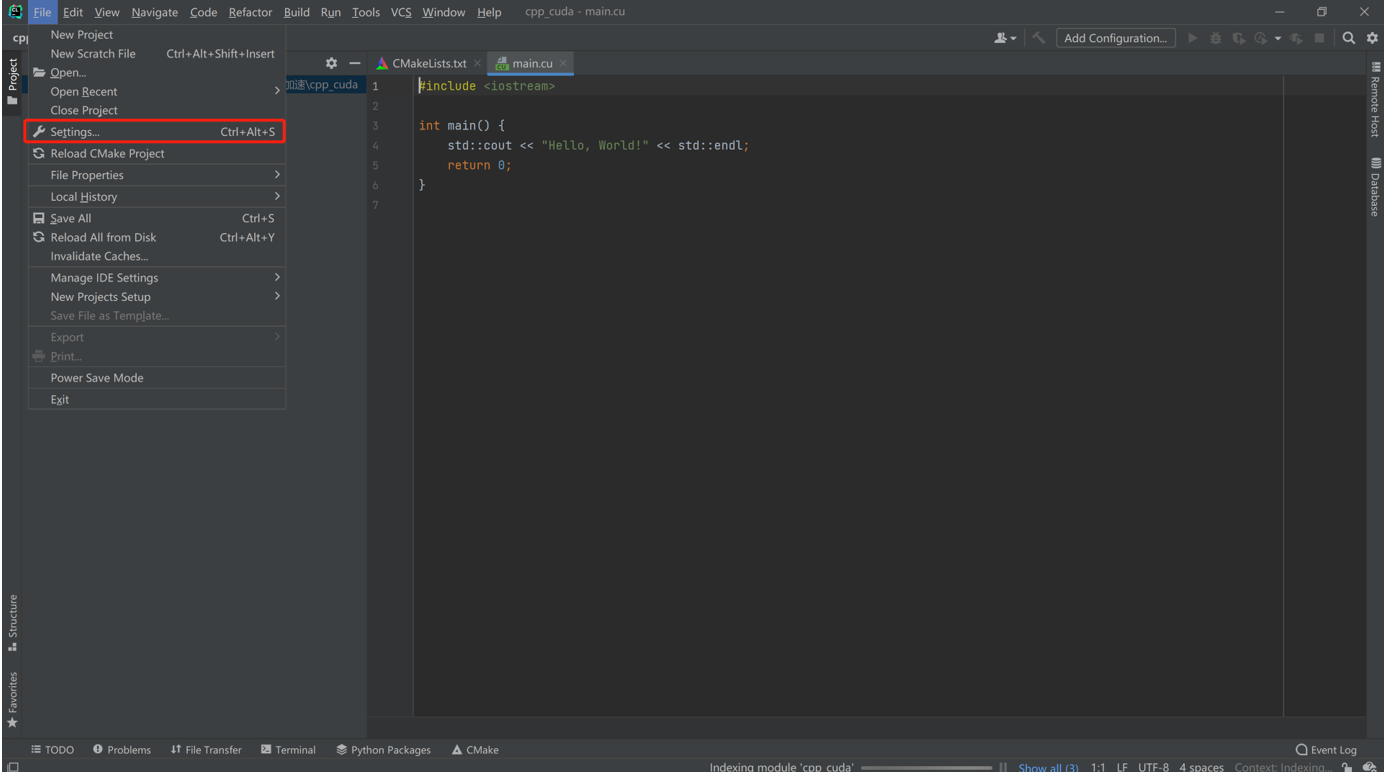Open the Navigate menu

[154, 12]
